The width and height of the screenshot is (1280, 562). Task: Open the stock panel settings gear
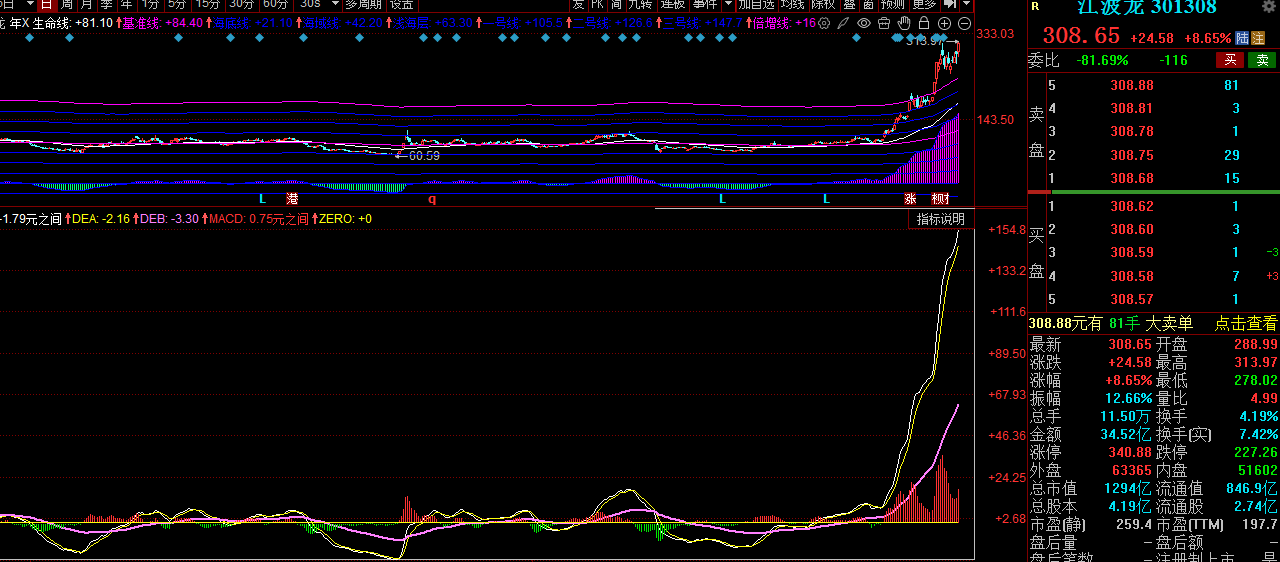point(1270,7)
